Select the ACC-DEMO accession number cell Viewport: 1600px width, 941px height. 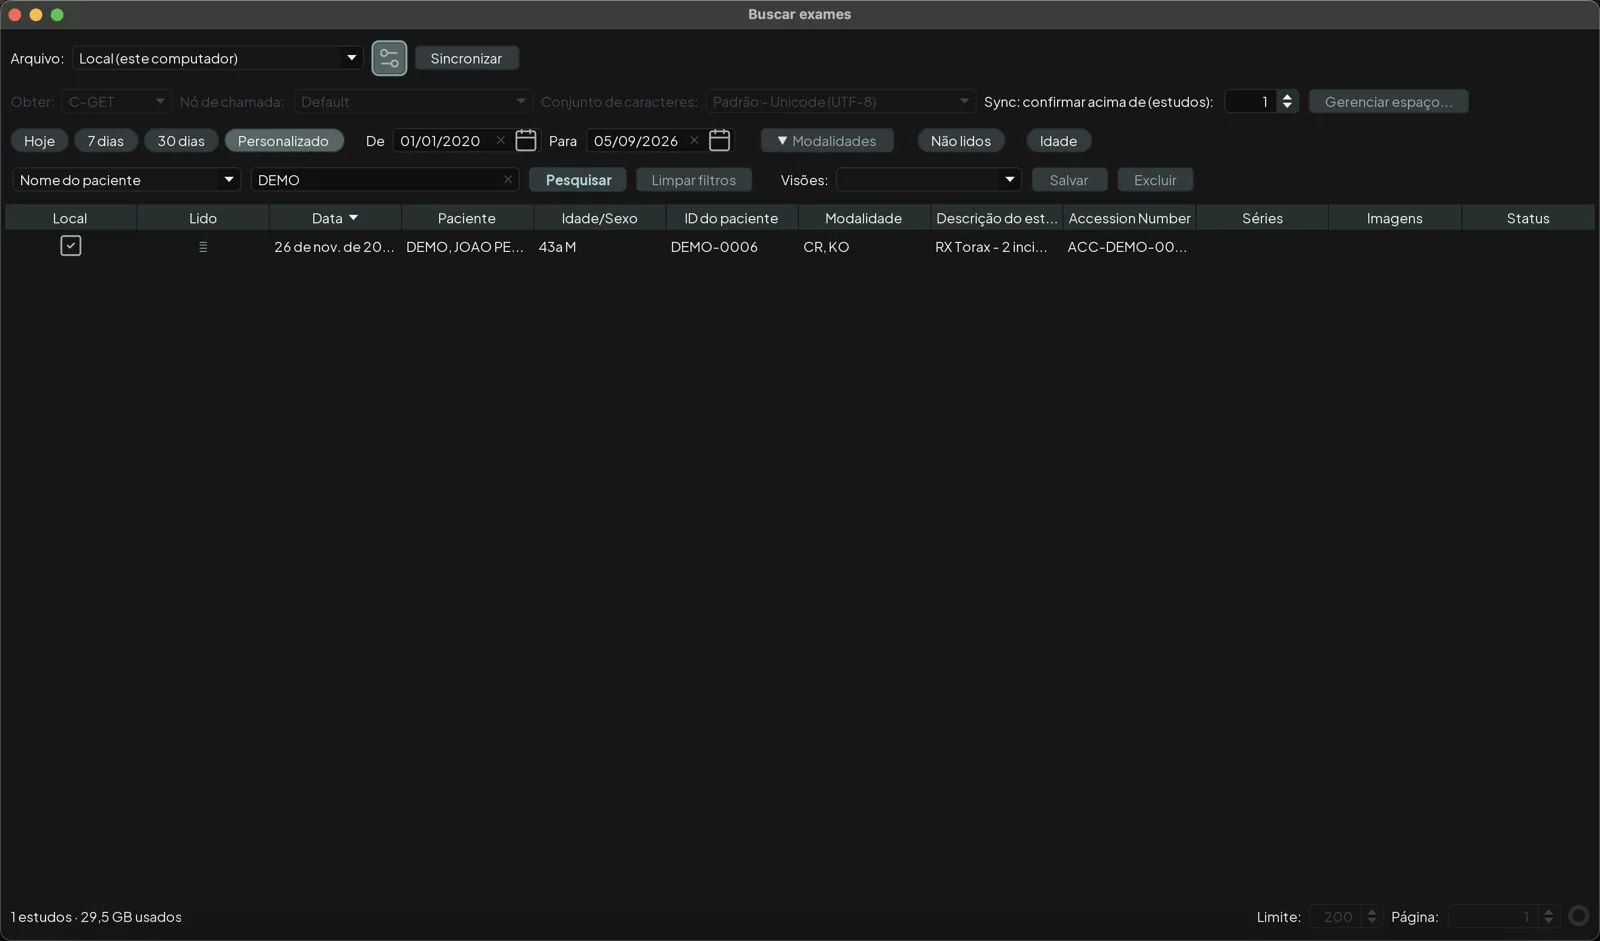[1129, 247]
